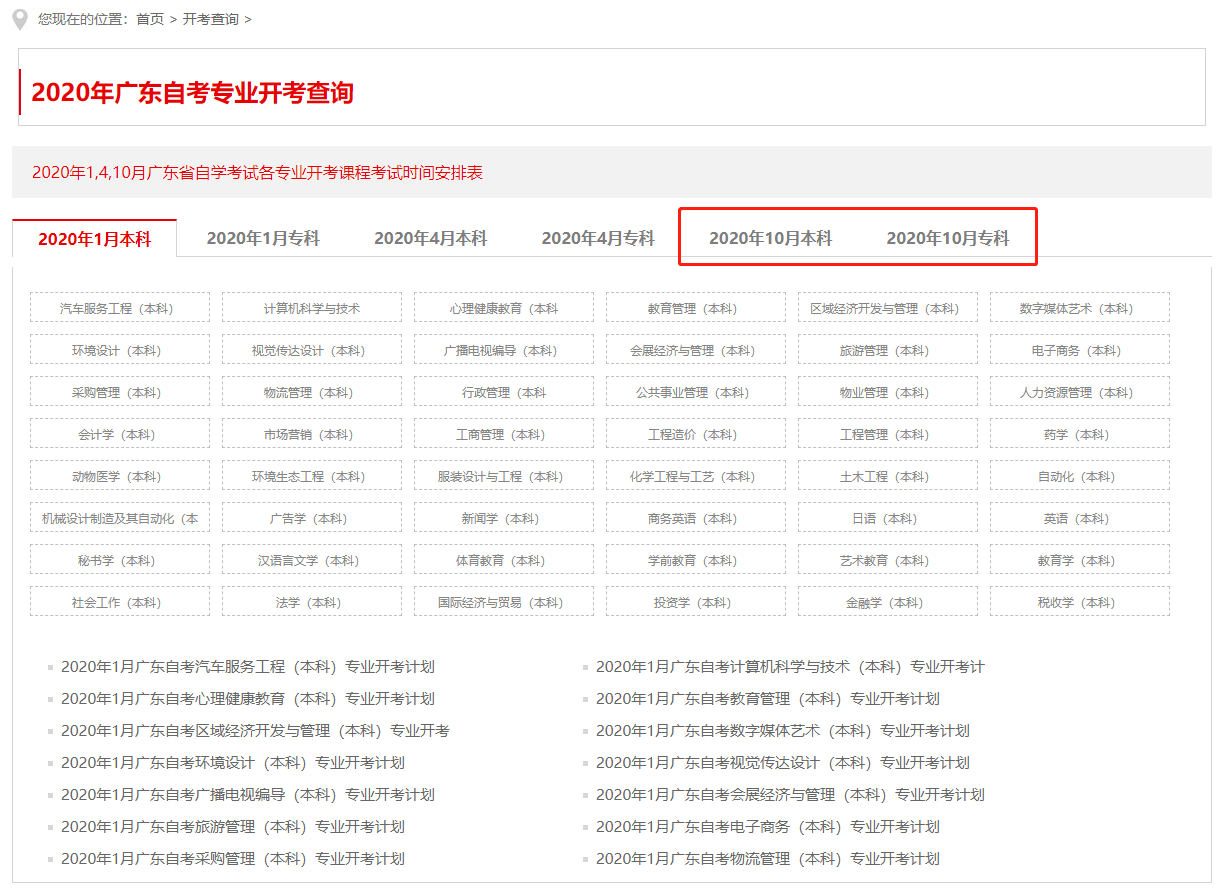Select 汽车服务工程(本科) major box
Viewport: 1227px width, 892px height.
pyautogui.click(x=120, y=308)
